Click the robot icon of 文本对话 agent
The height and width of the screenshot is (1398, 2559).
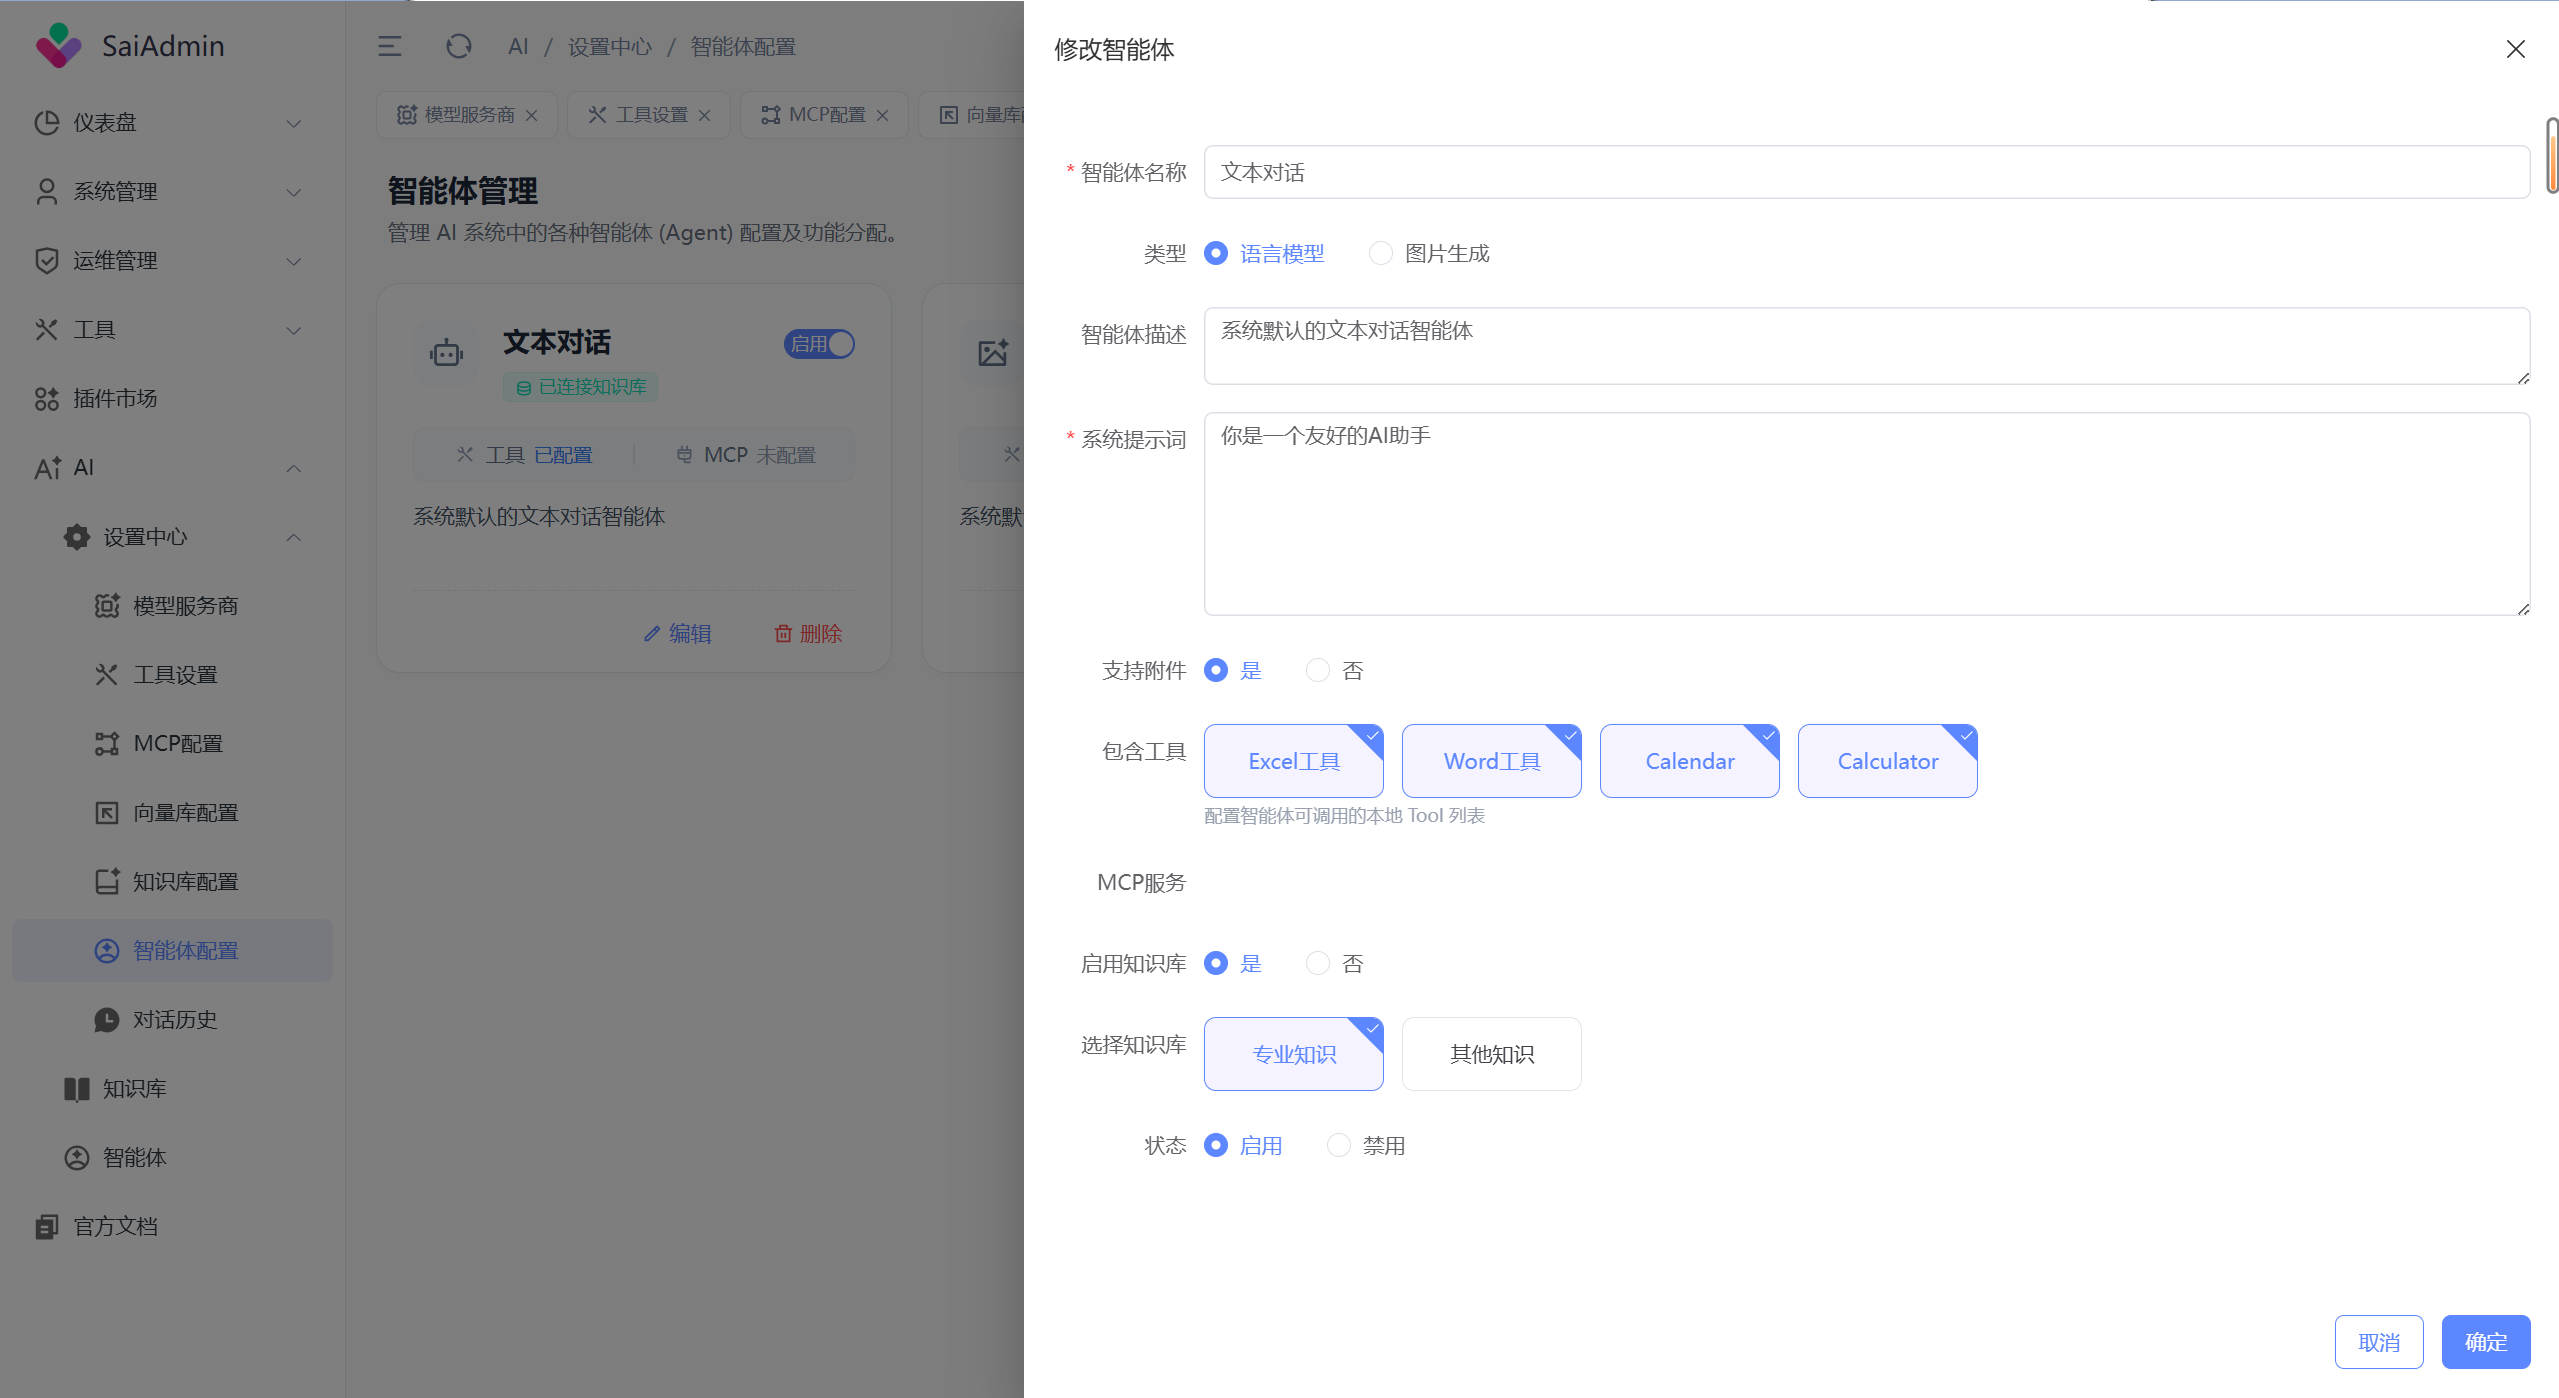coord(446,352)
